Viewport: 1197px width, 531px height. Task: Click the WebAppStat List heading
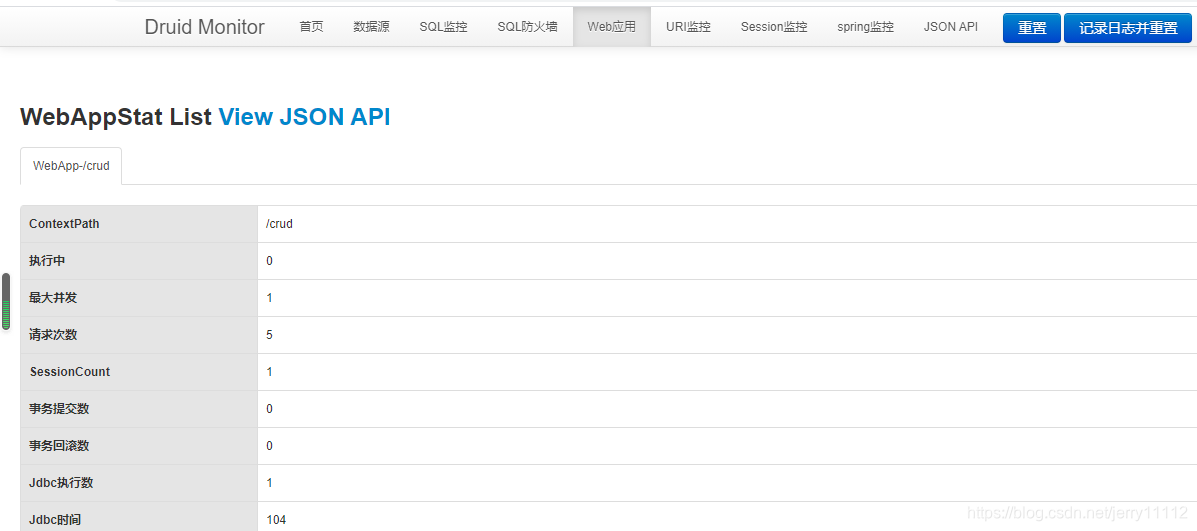pos(116,117)
